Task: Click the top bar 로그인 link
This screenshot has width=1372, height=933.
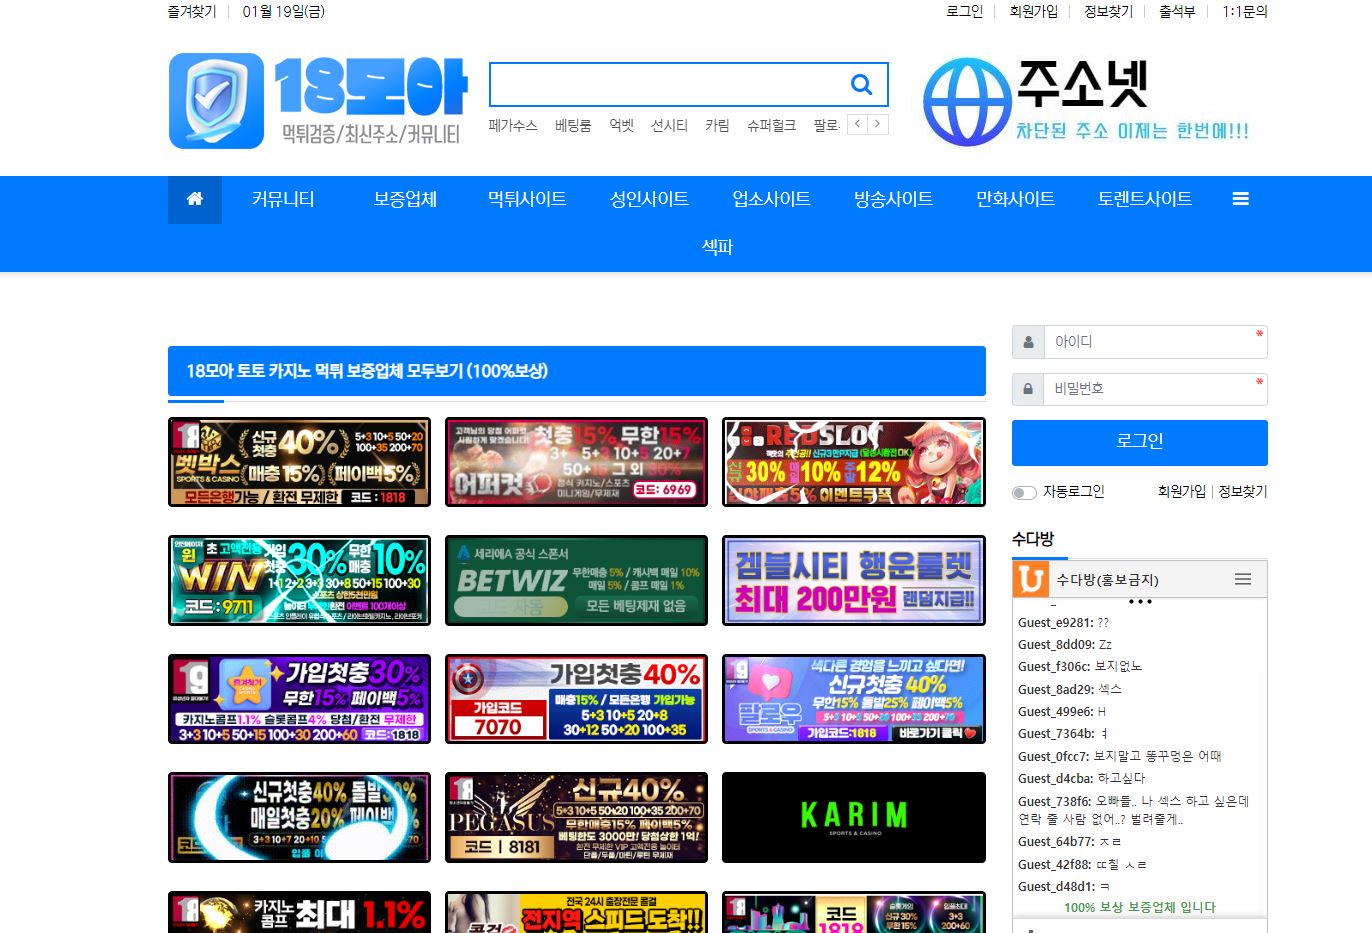Action: click(x=964, y=11)
